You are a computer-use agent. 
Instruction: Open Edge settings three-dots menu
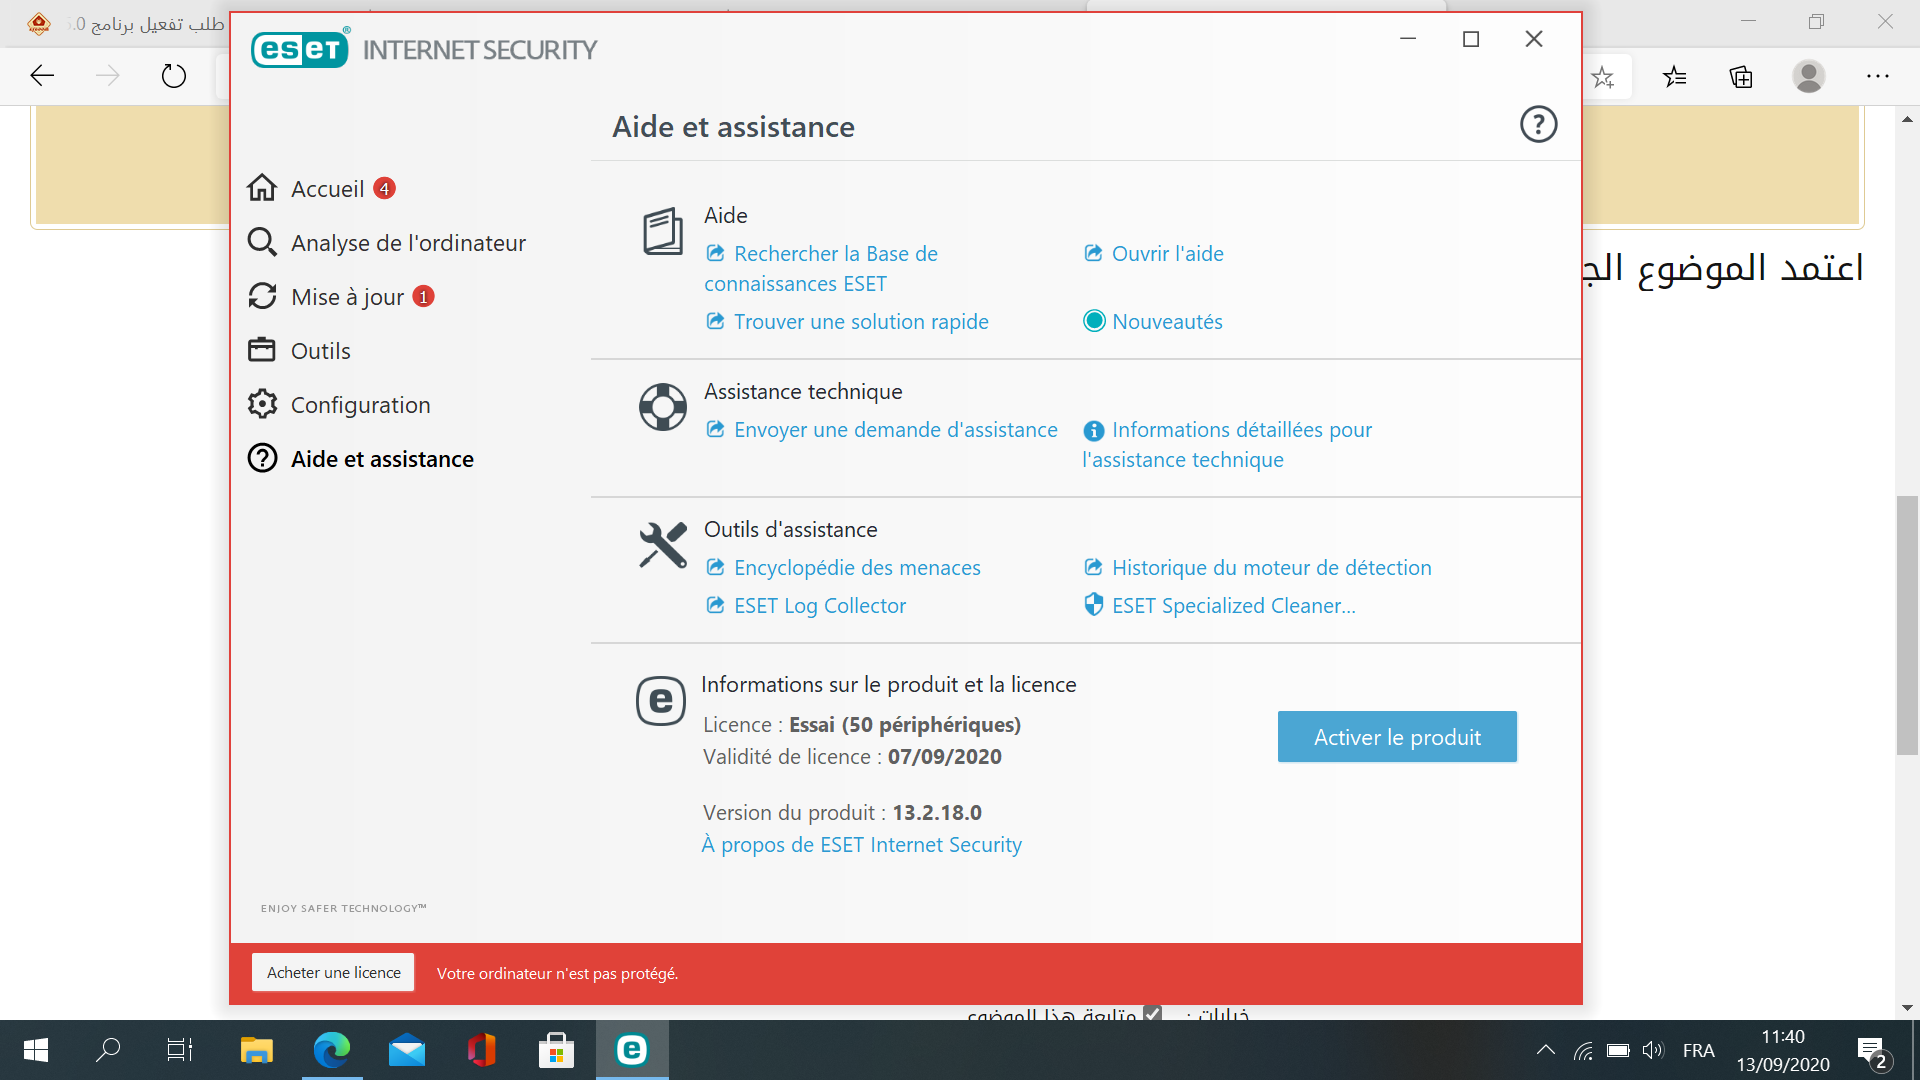1878,77
